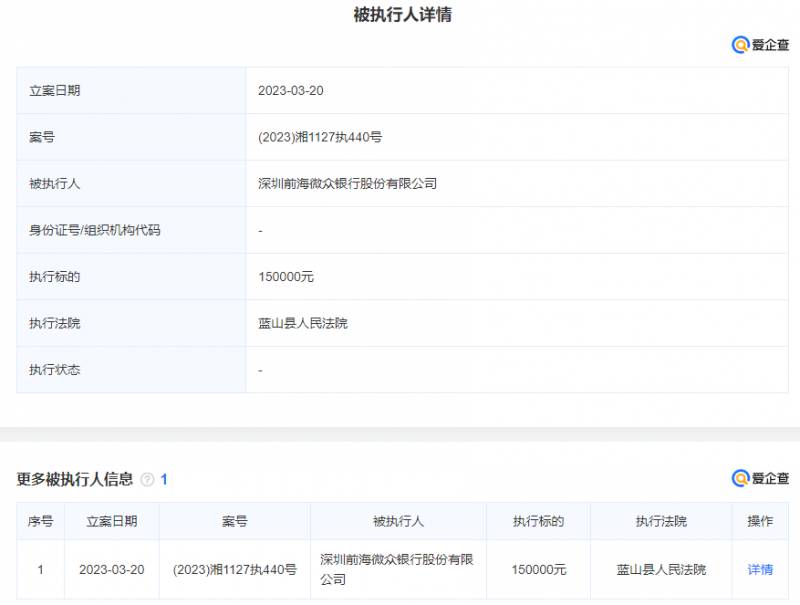
Task: Click the 详情 link in row 1
Action: [760, 569]
